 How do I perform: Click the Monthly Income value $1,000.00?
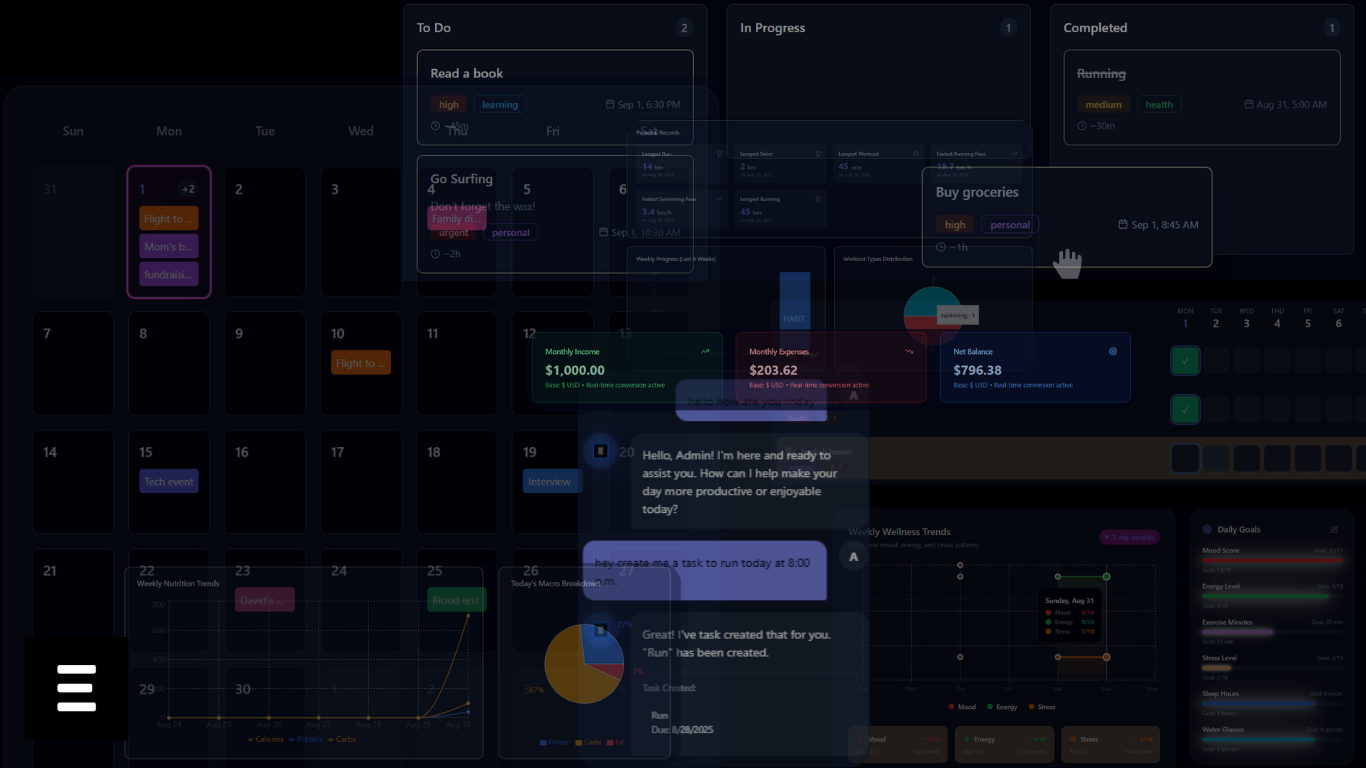click(575, 370)
